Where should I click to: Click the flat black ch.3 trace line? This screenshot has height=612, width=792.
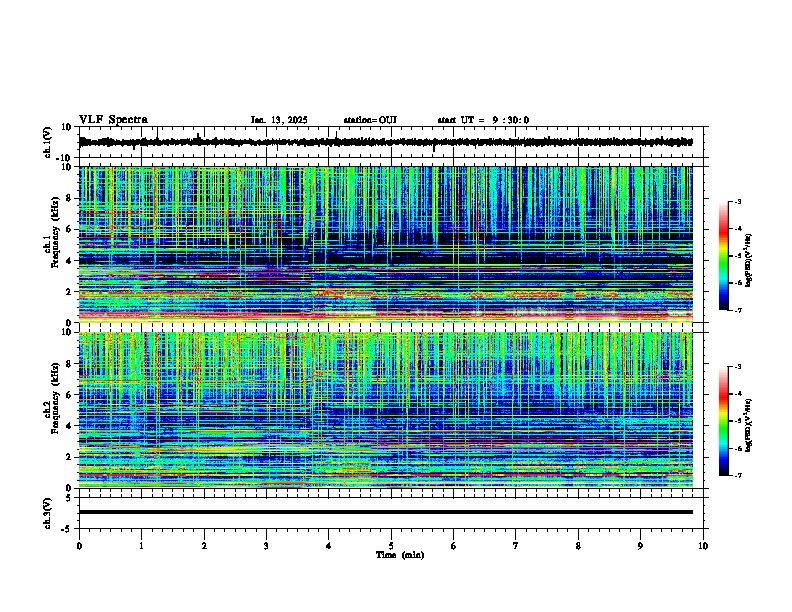click(x=386, y=512)
